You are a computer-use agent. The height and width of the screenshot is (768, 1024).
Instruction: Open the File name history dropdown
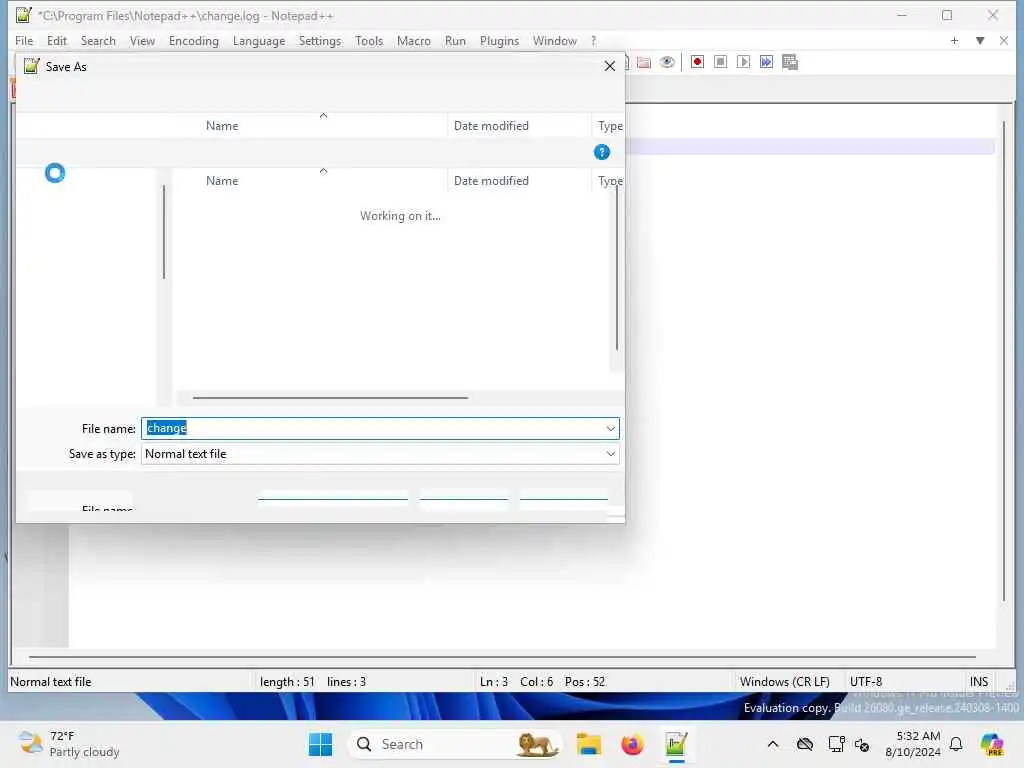610,428
